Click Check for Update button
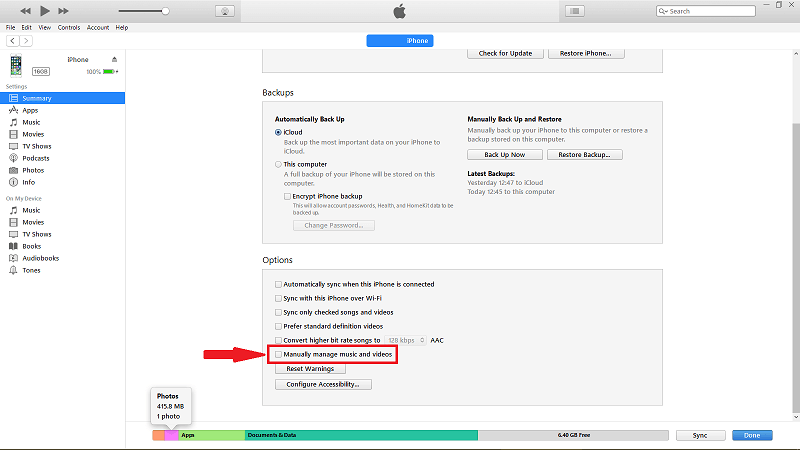The image size is (800, 450). [x=505, y=53]
